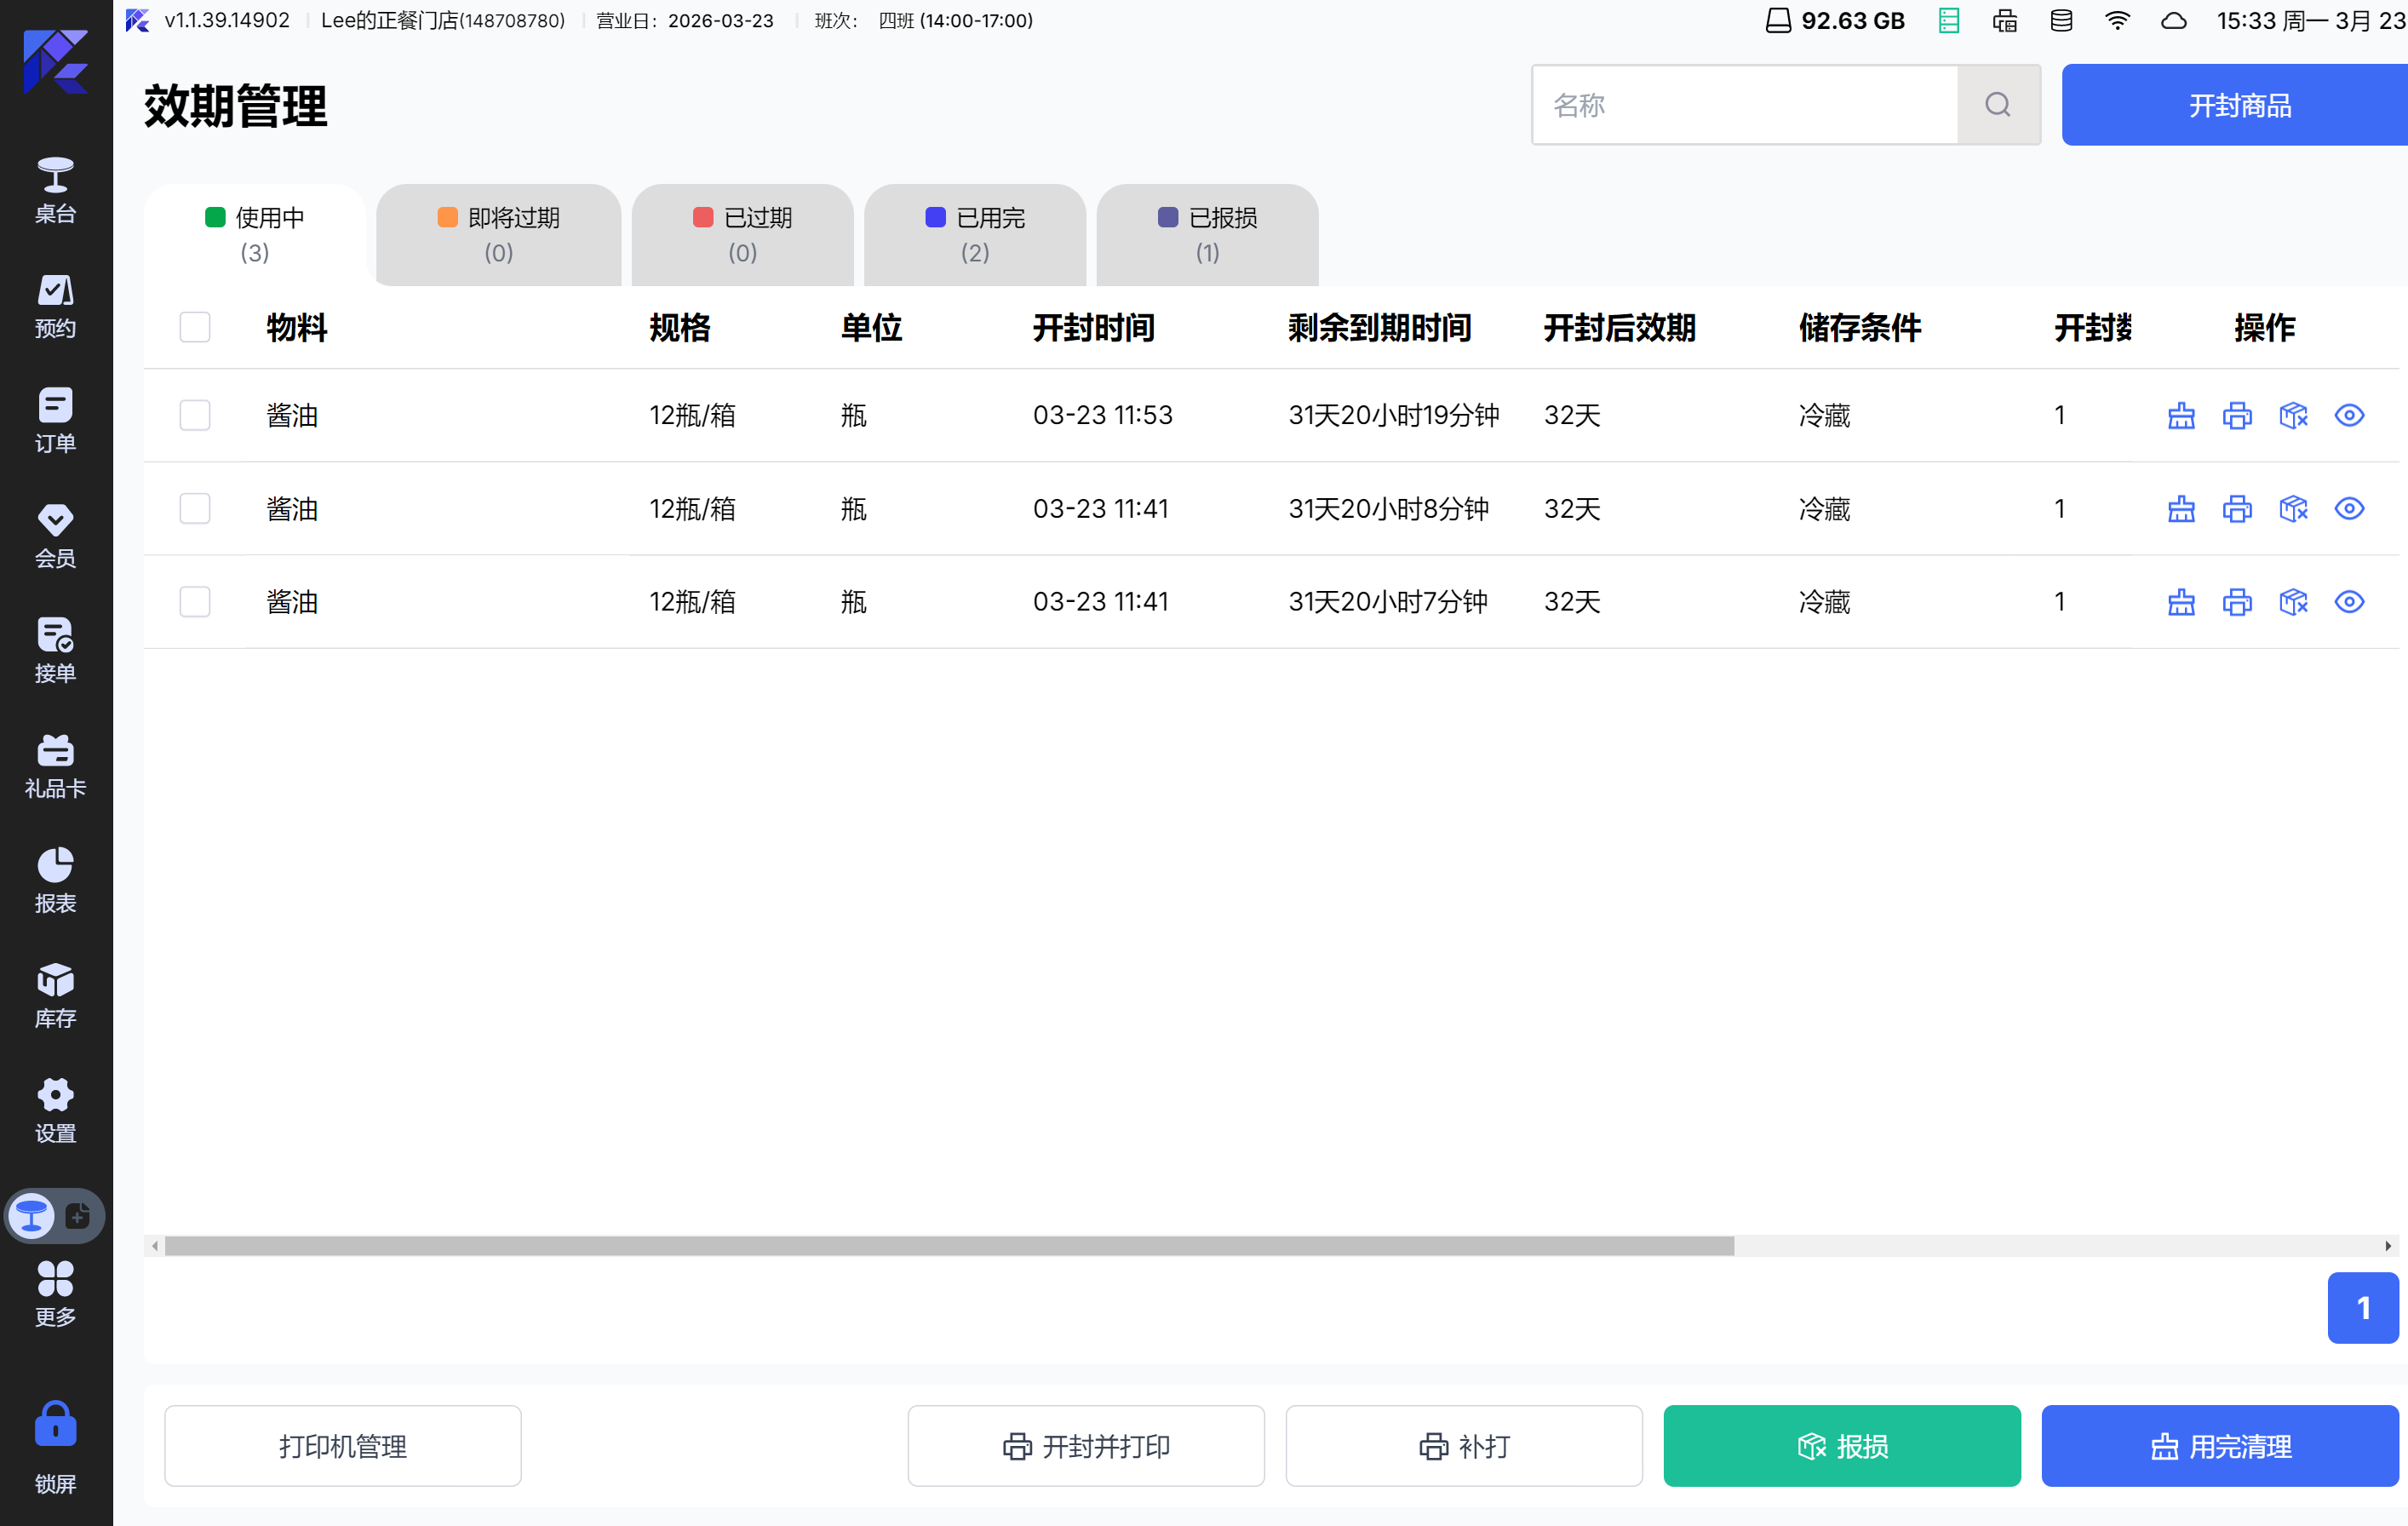The image size is (2408, 1526).
Task: Click eye view icon on first 酱油 row
Action: click(2349, 415)
